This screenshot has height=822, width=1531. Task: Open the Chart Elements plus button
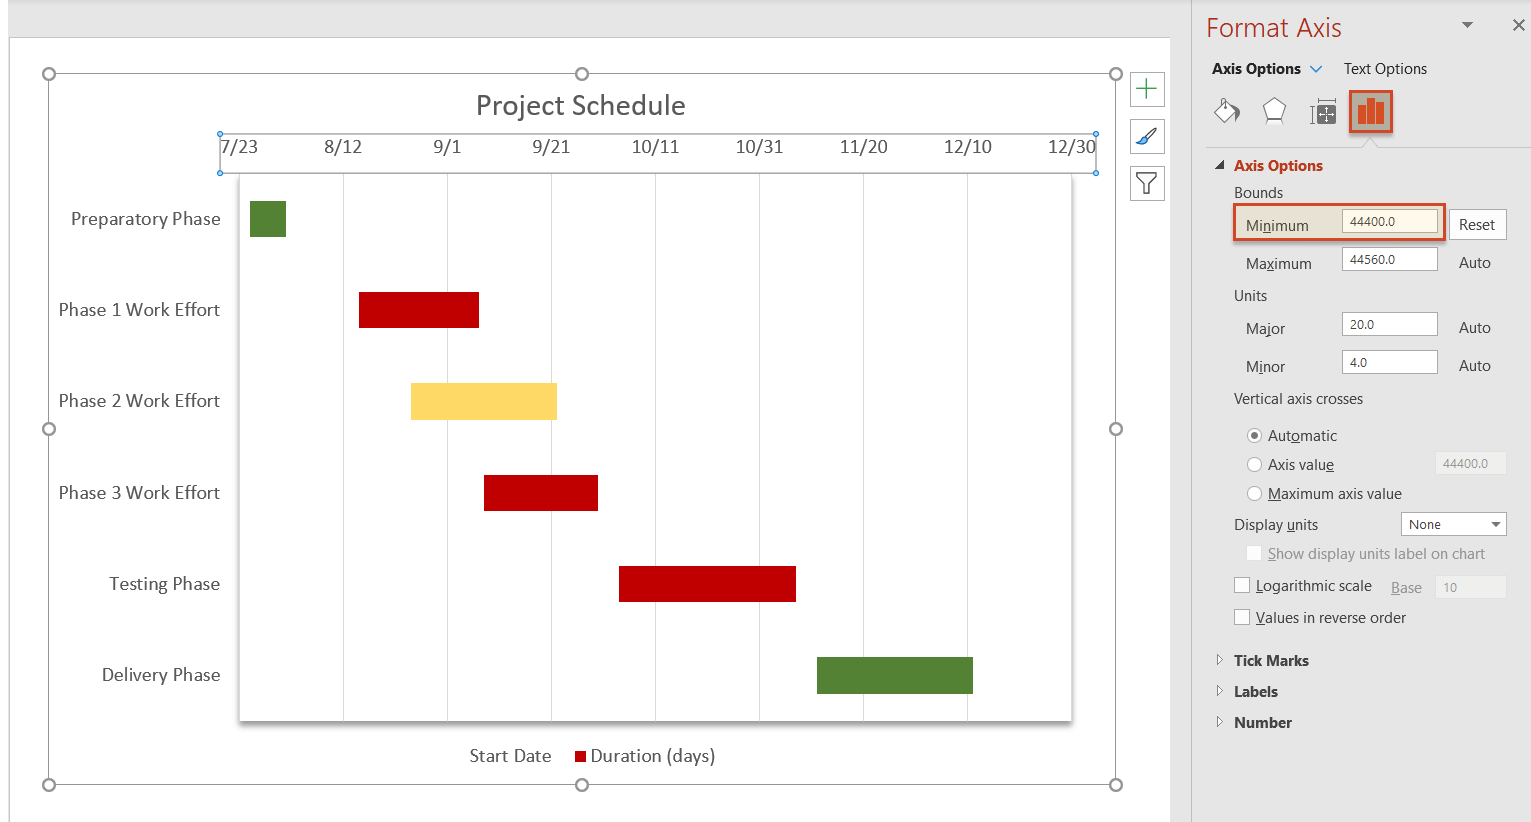pyautogui.click(x=1146, y=89)
